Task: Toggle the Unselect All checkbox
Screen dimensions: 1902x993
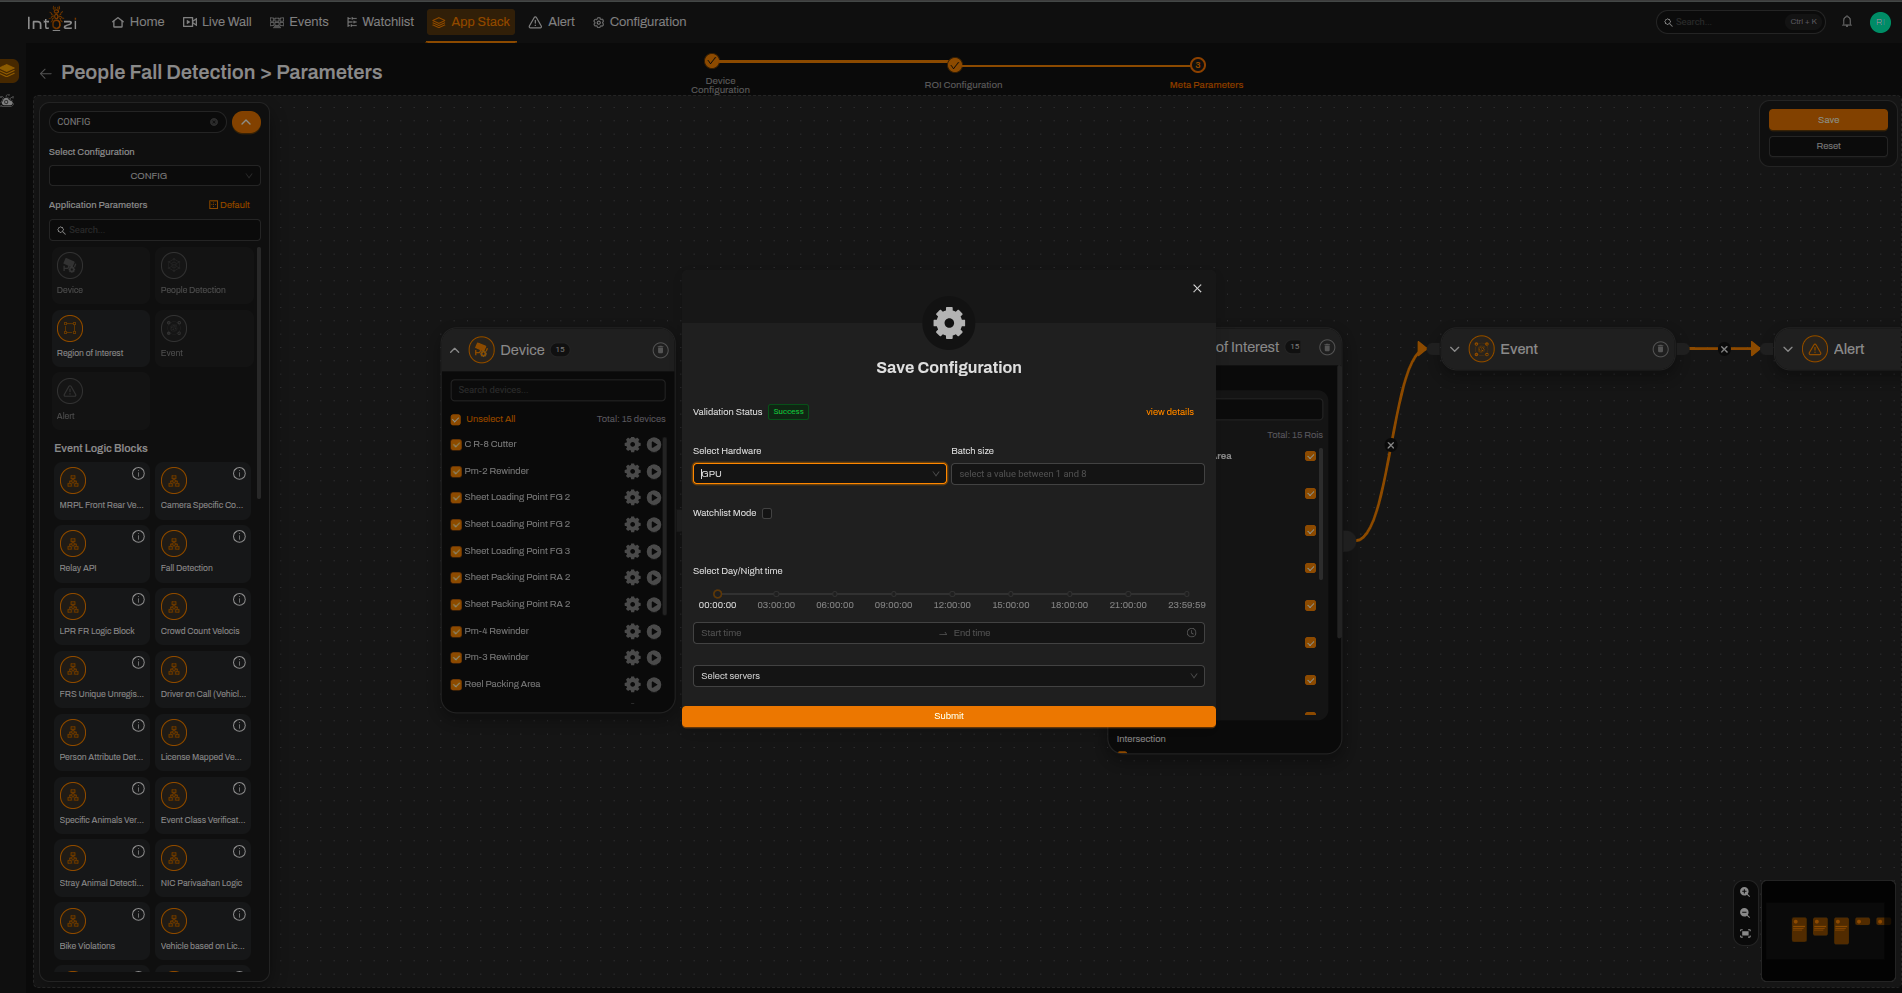Action: (456, 419)
